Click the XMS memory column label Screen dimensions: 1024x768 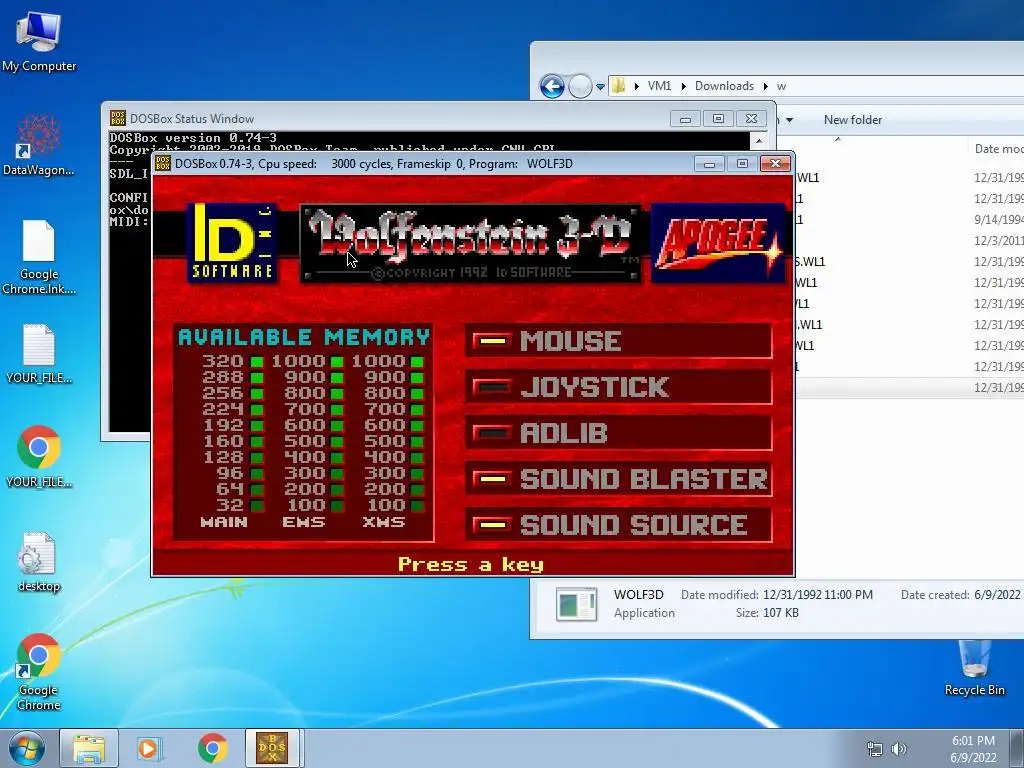(x=384, y=522)
